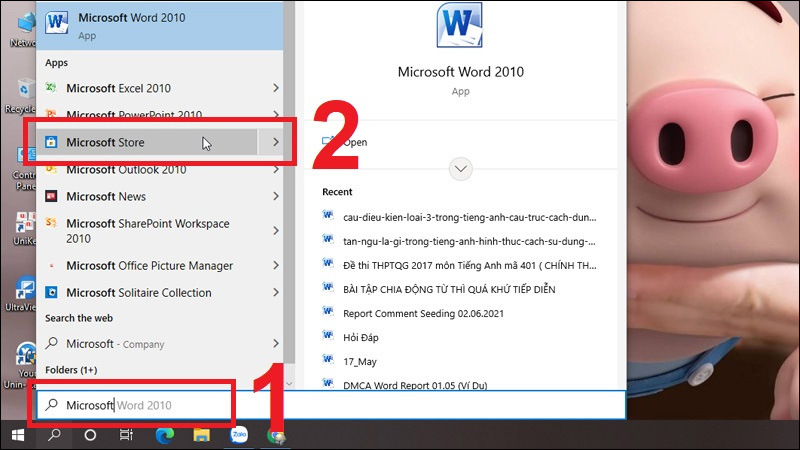
Task: Expand the Microsoft Store result arrow
Action: (x=276, y=142)
